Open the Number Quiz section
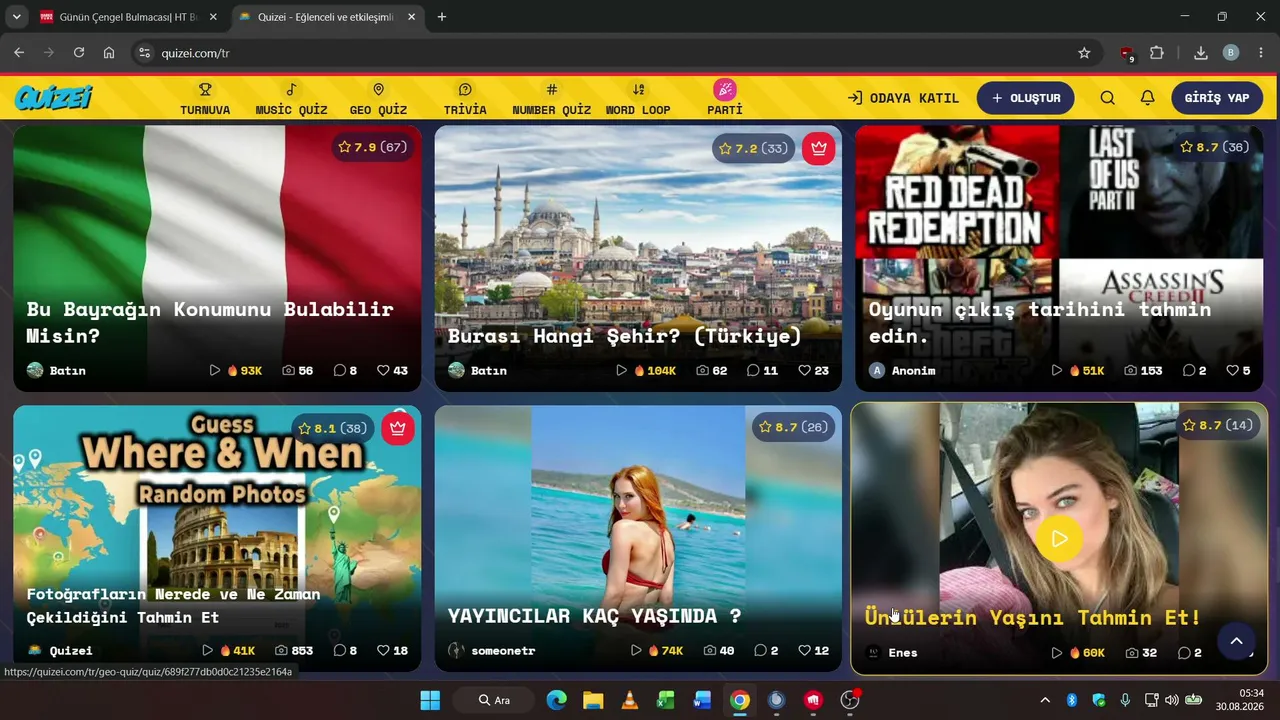The image size is (1280, 720). [551, 99]
